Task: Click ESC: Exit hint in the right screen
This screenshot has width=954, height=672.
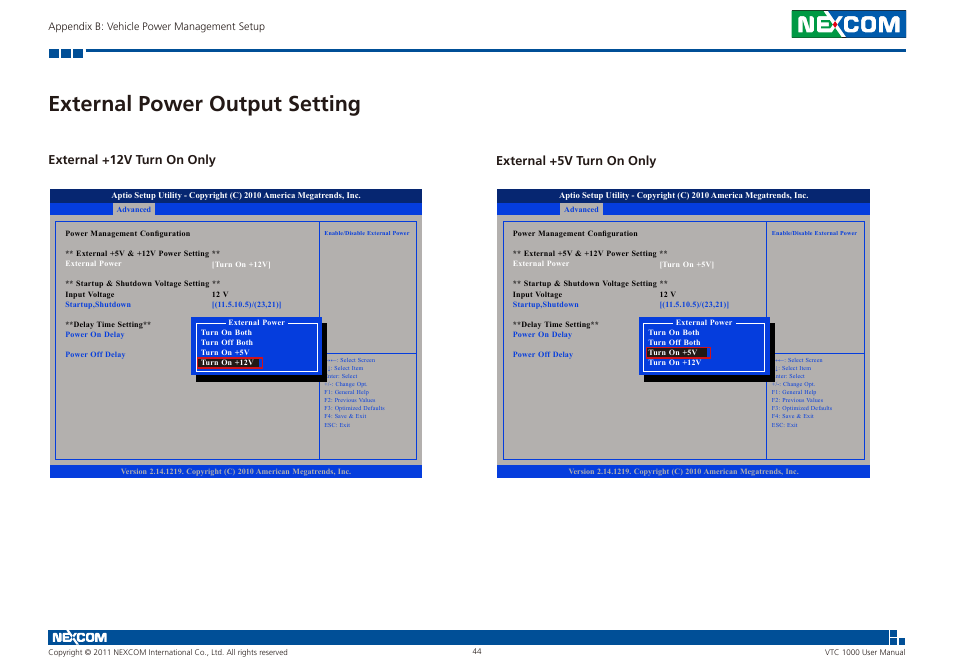Action: point(784,425)
